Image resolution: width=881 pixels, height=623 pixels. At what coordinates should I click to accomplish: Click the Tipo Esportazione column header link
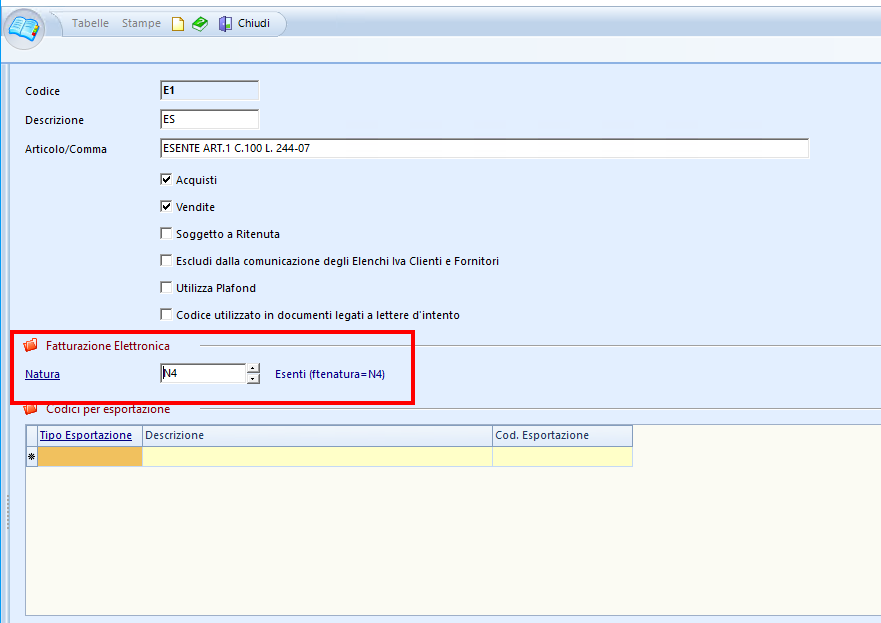85,436
